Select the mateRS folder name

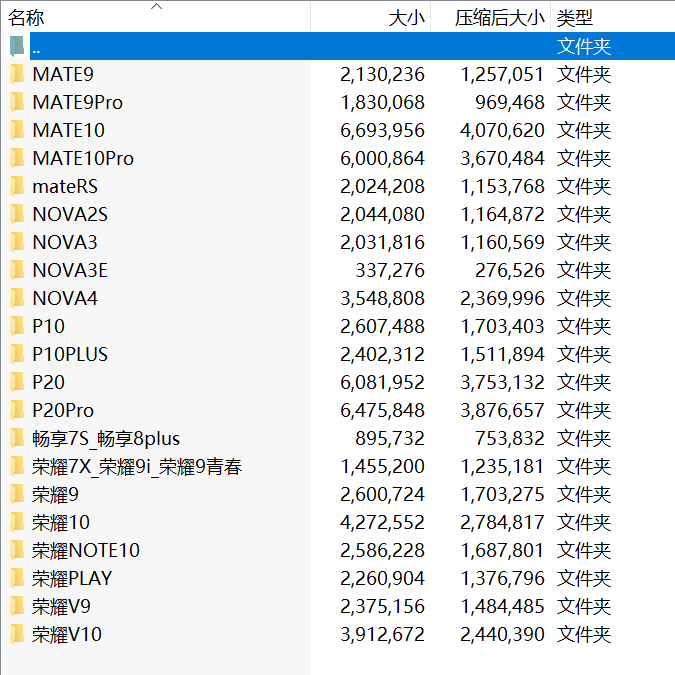click(x=65, y=186)
